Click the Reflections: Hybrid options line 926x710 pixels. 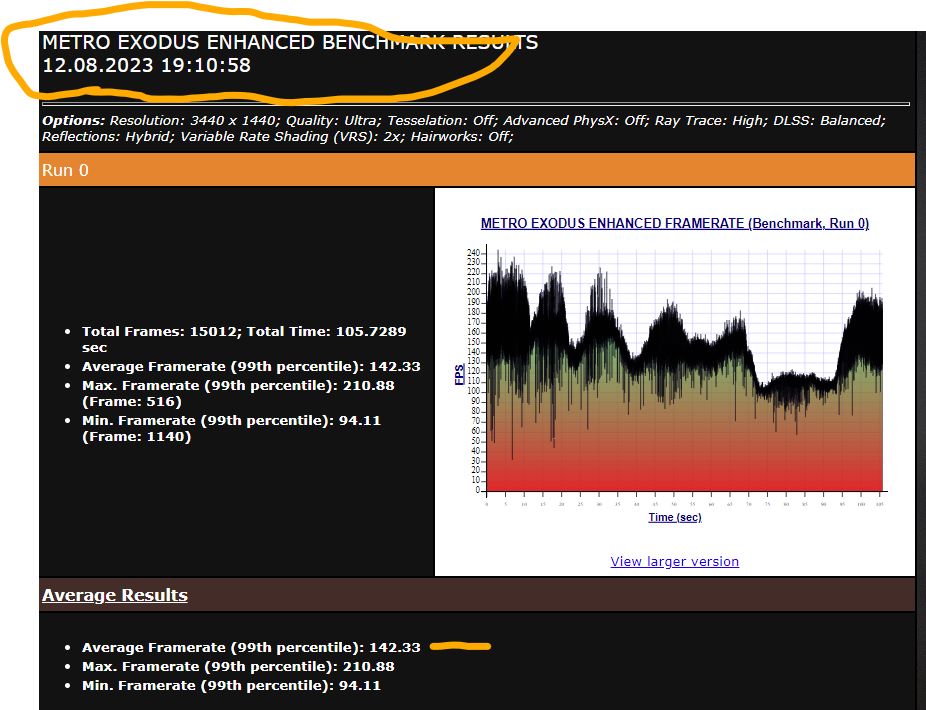coord(278,136)
